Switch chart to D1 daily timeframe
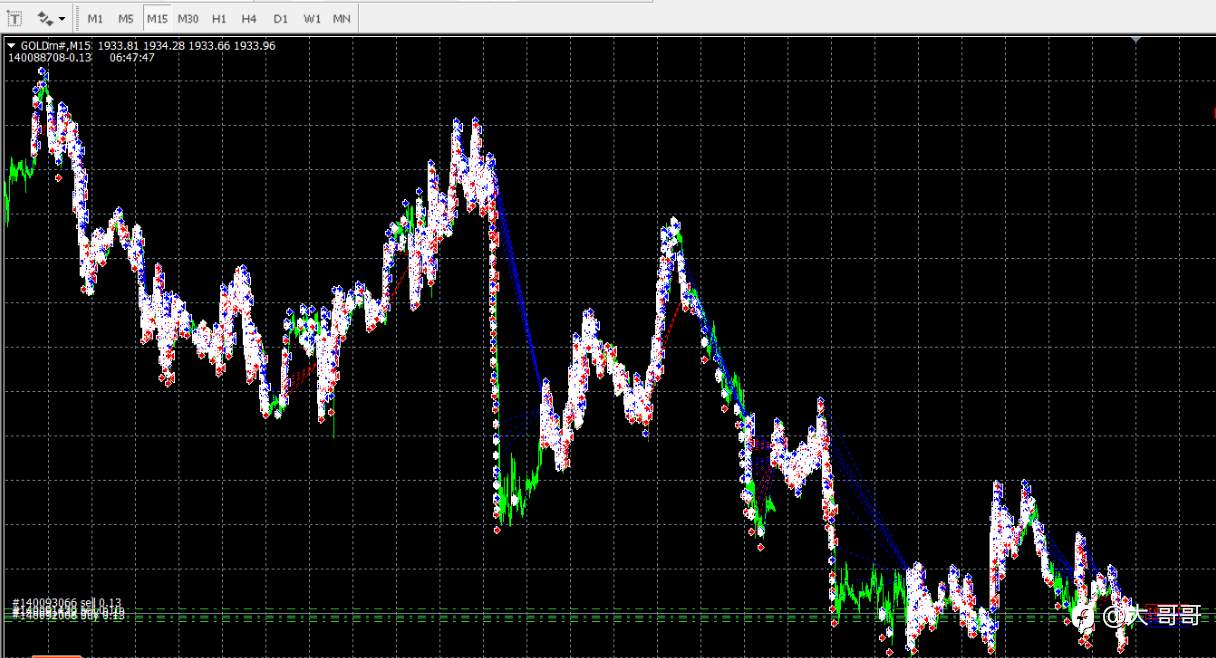The image size is (1216, 658). 280,18
